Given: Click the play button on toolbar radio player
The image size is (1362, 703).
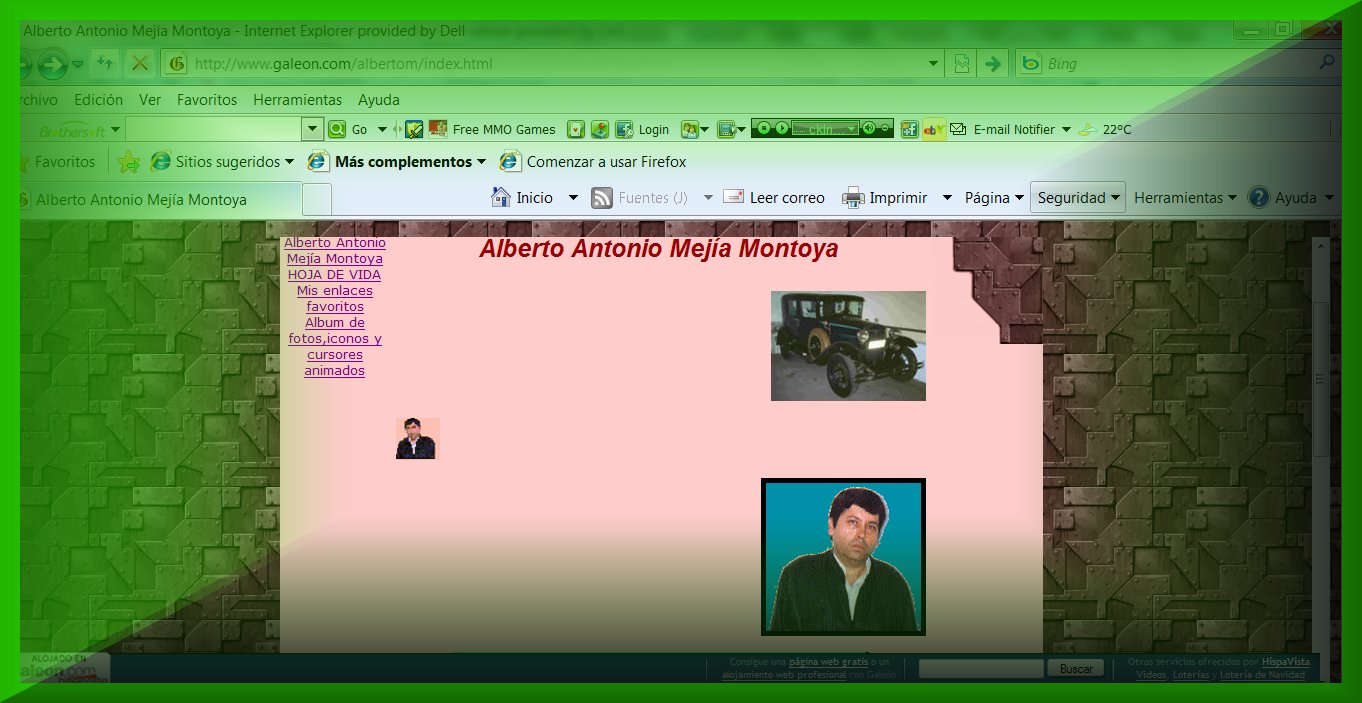Looking at the screenshot, I should coord(781,128).
